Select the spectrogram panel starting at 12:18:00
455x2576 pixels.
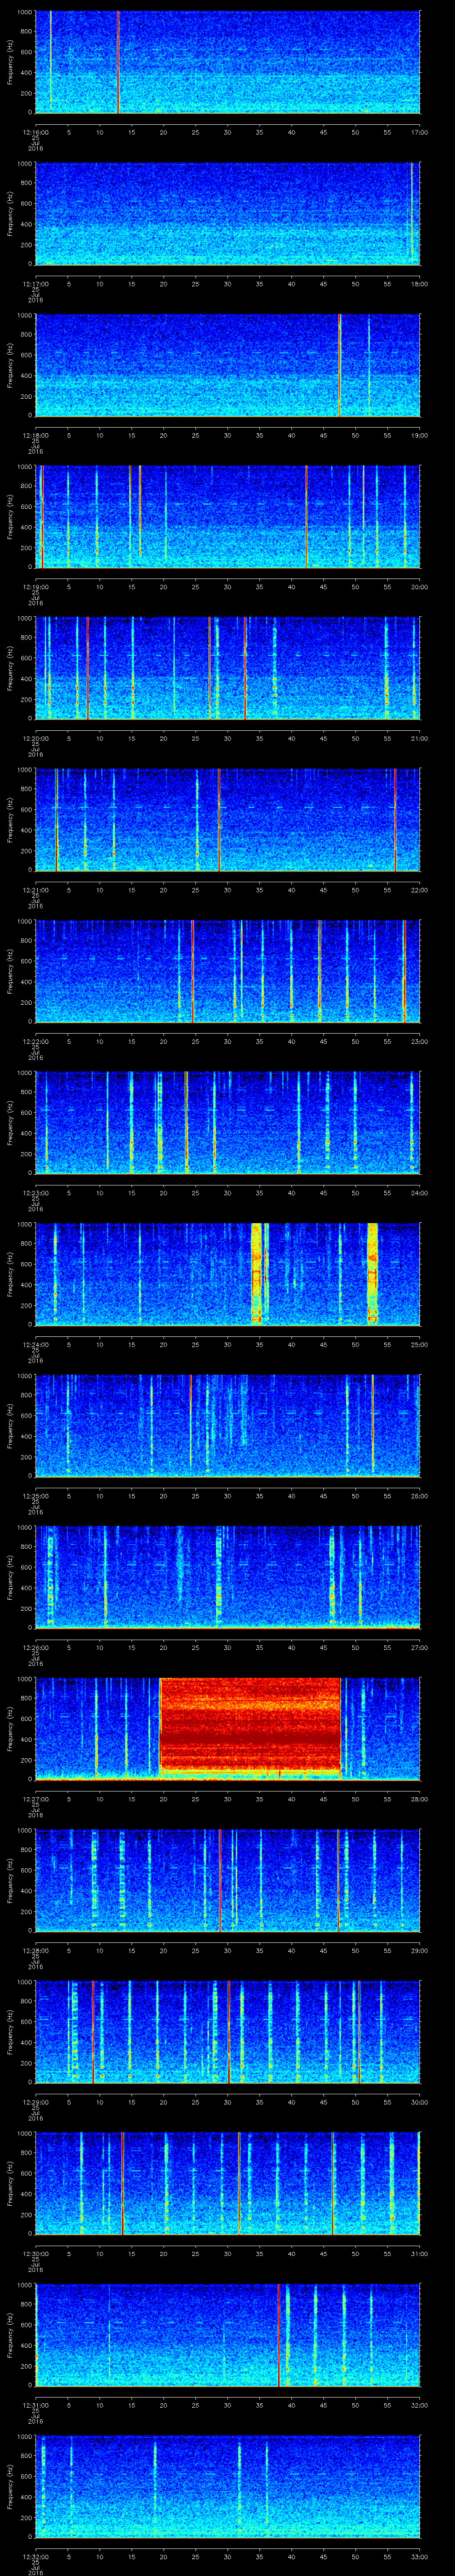pos(228,365)
